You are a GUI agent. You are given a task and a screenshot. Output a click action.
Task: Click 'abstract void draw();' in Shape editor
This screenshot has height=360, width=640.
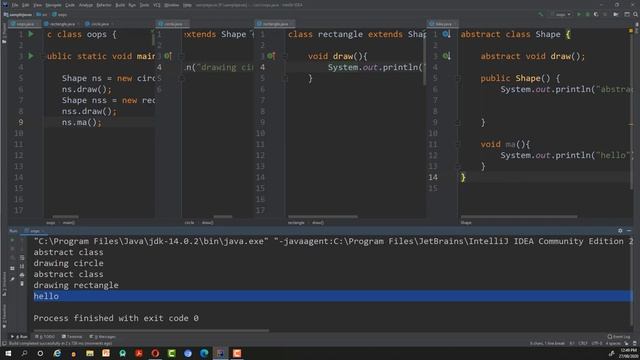pos(533,56)
